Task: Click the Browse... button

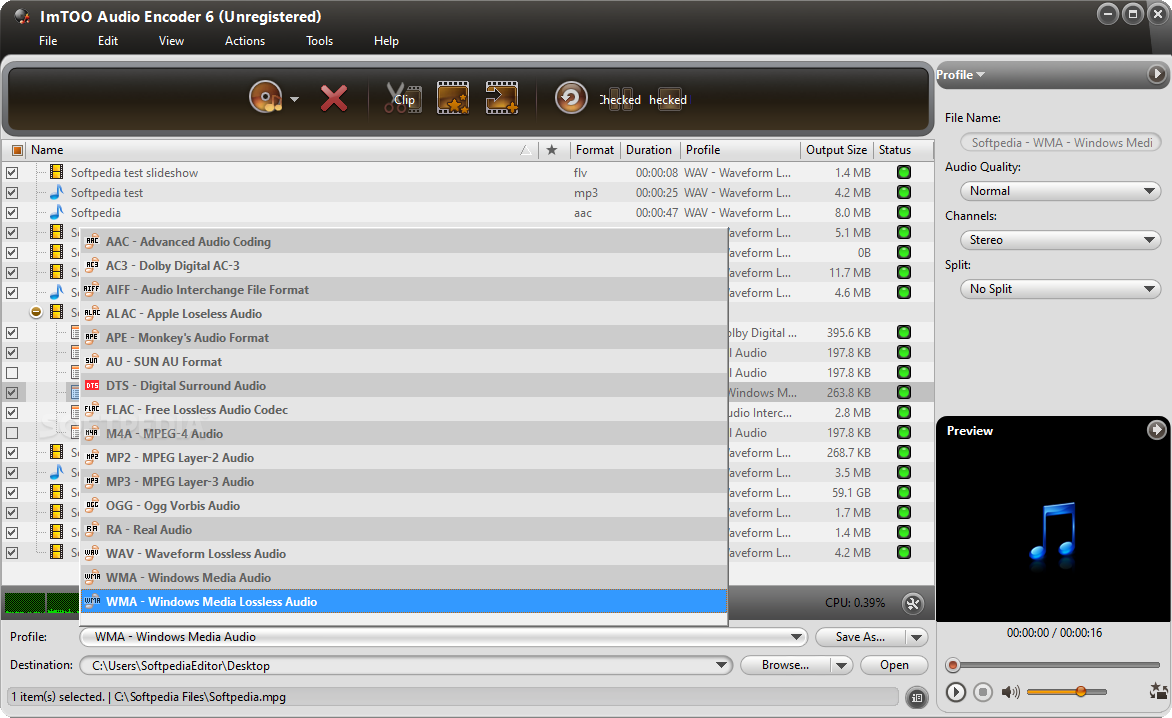Action: coord(785,665)
